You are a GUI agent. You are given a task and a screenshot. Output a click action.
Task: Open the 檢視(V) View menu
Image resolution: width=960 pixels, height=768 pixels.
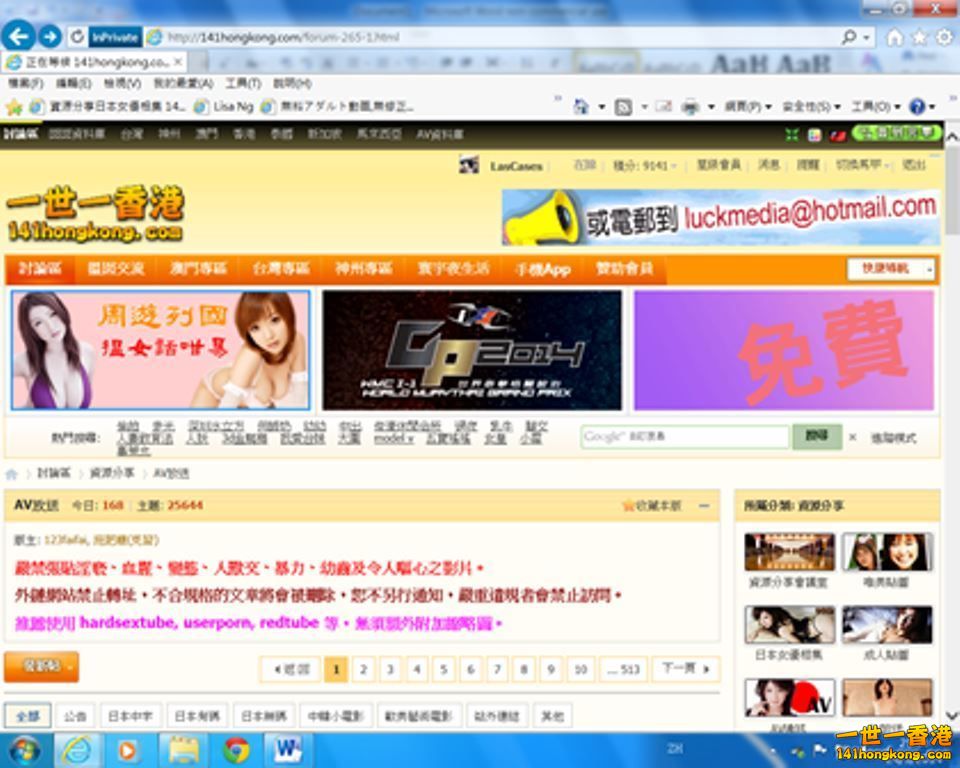coord(122,83)
